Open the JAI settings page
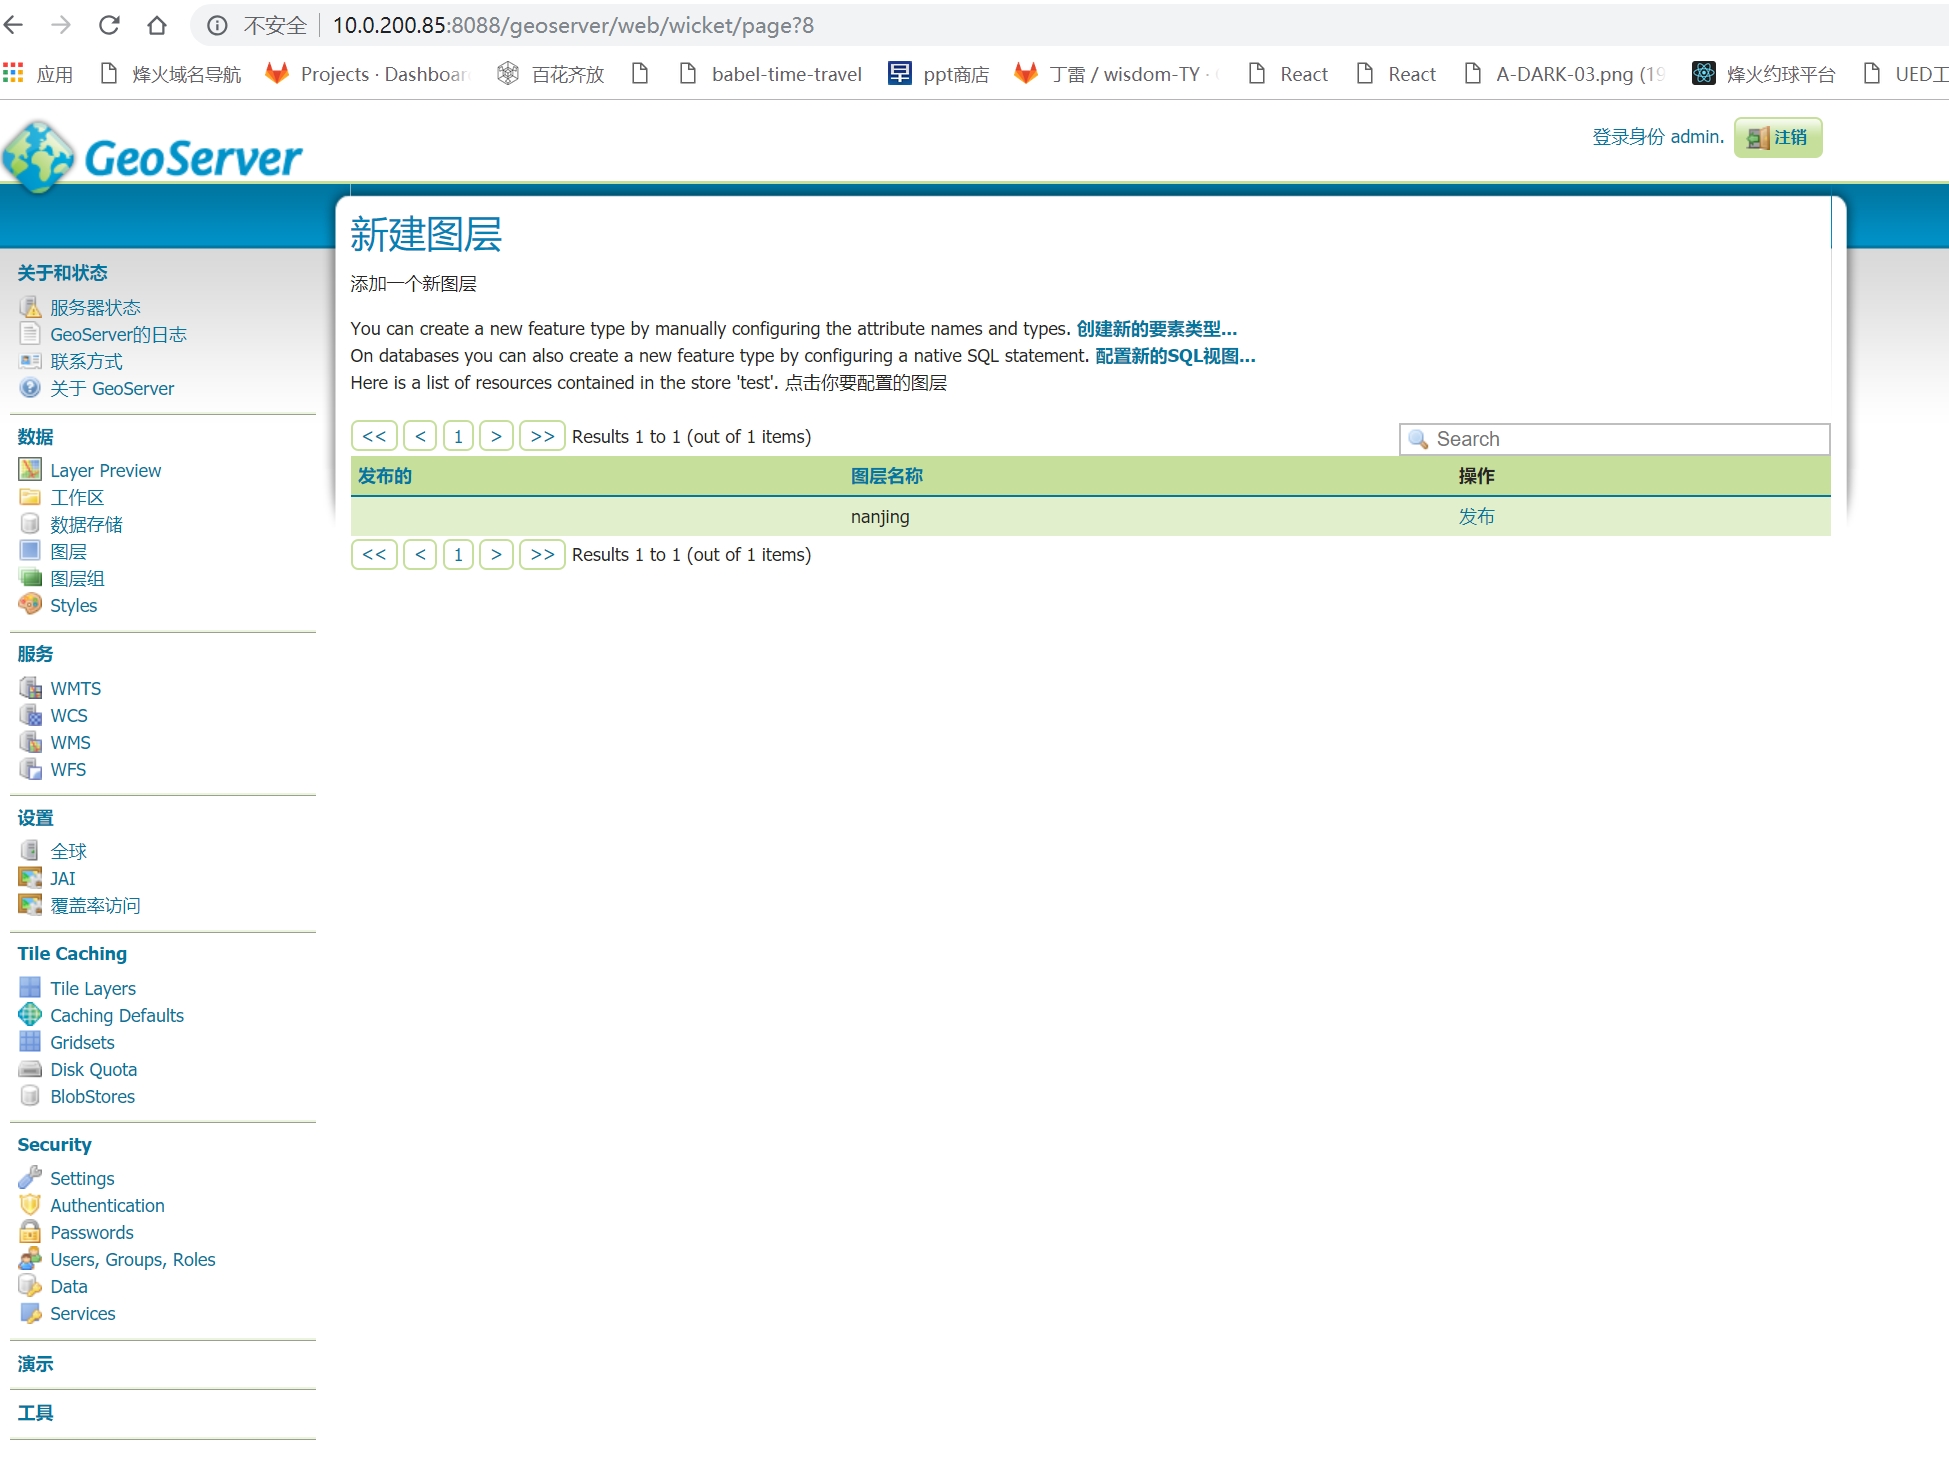This screenshot has width=1949, height=1462. (x=62, y=878)
